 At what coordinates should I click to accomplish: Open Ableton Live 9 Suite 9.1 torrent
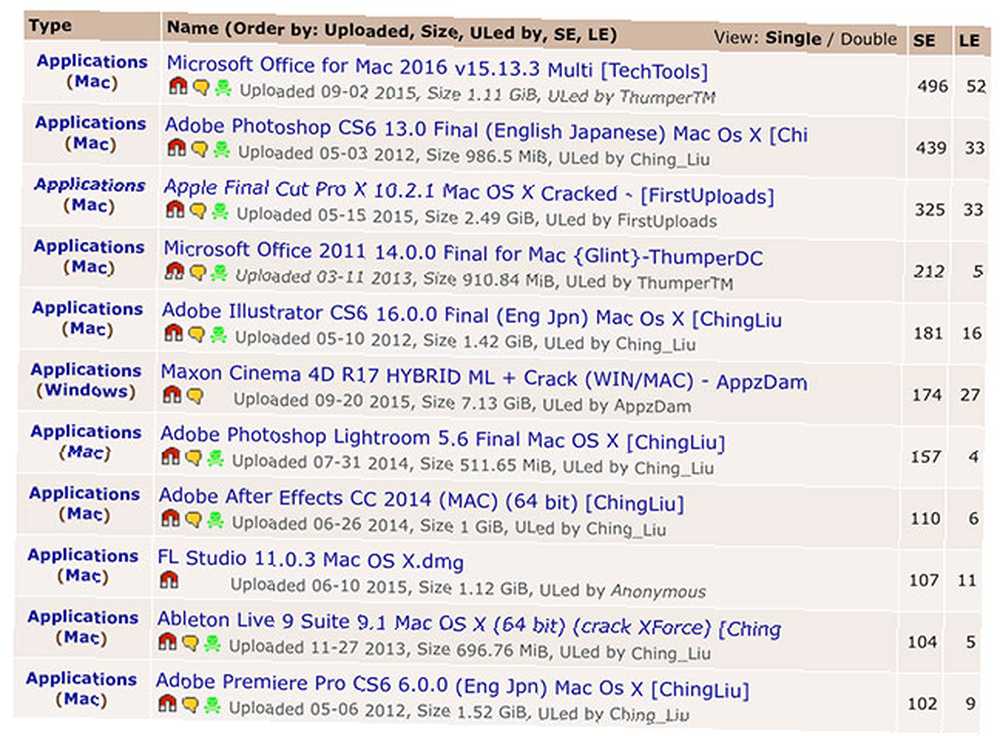coord(469,624)
